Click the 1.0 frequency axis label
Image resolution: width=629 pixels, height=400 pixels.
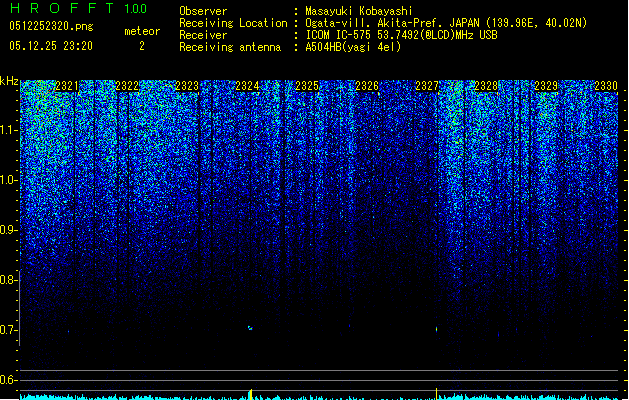pyautogui.click(x=8, y=180)
